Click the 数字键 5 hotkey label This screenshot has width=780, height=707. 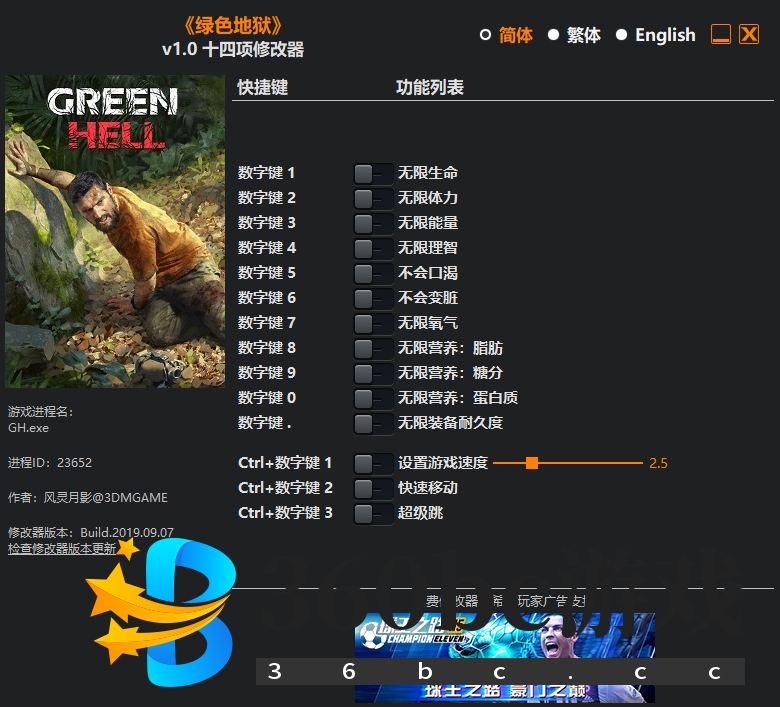pos(266,273)
